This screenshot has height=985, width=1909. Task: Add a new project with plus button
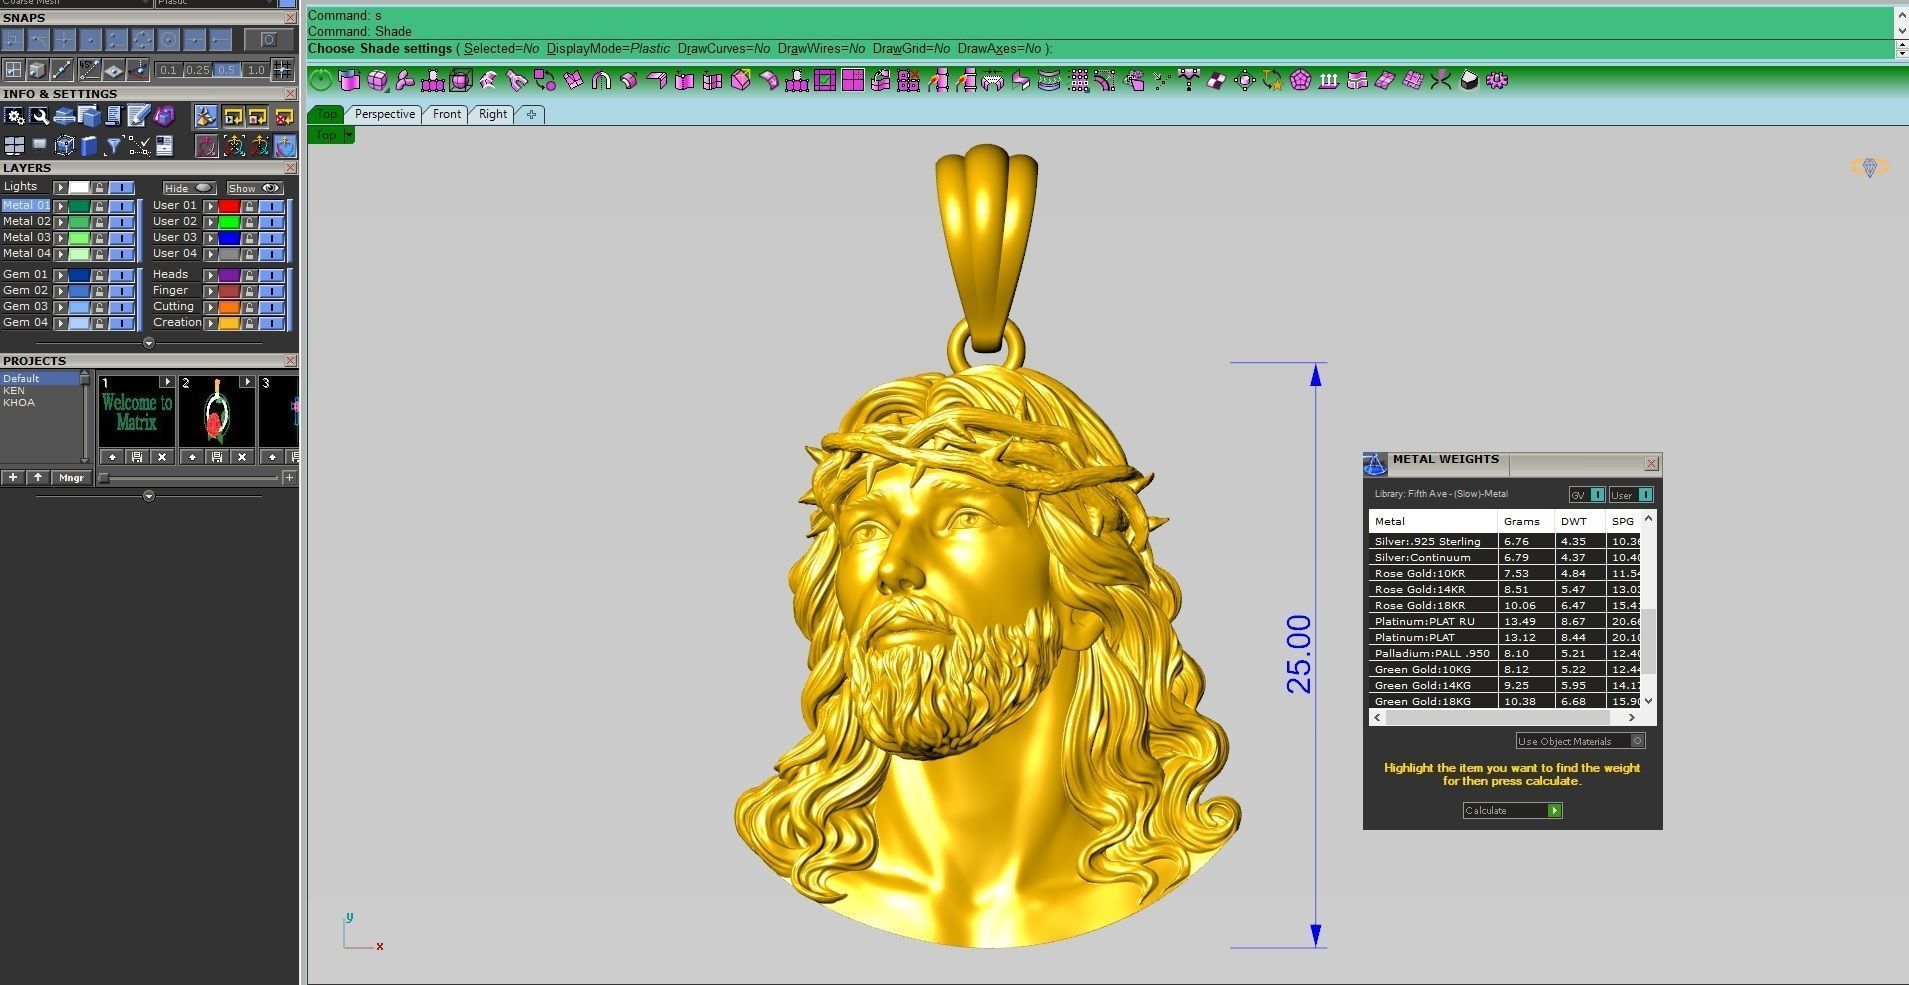point(13,478)
